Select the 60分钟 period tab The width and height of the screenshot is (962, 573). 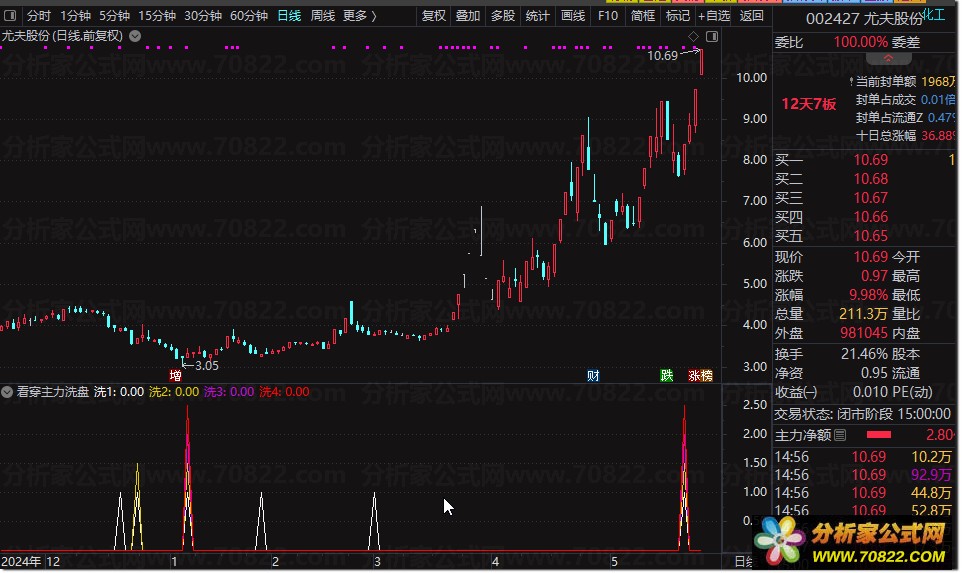pyautogui.click(x=249, y=15)
